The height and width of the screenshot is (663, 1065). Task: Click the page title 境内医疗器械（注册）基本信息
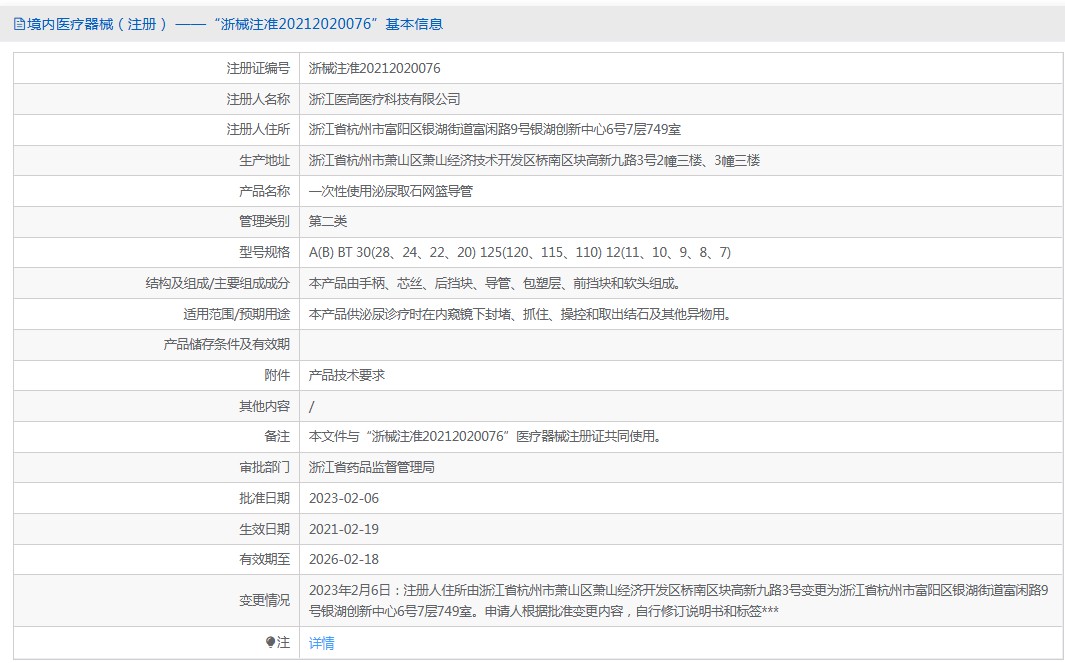[x=234, y=24]
